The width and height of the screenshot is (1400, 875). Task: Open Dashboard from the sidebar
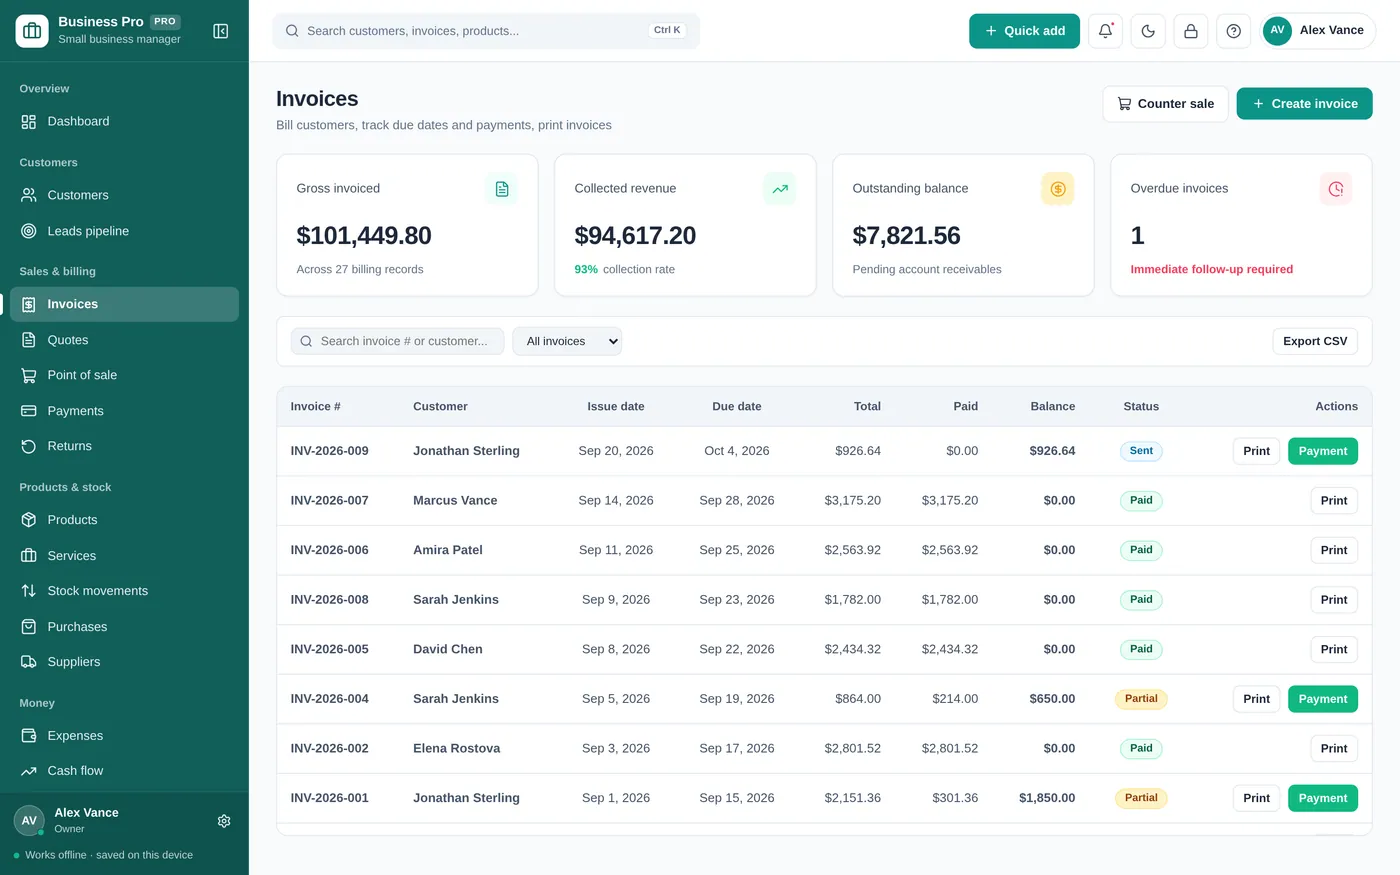124,121
